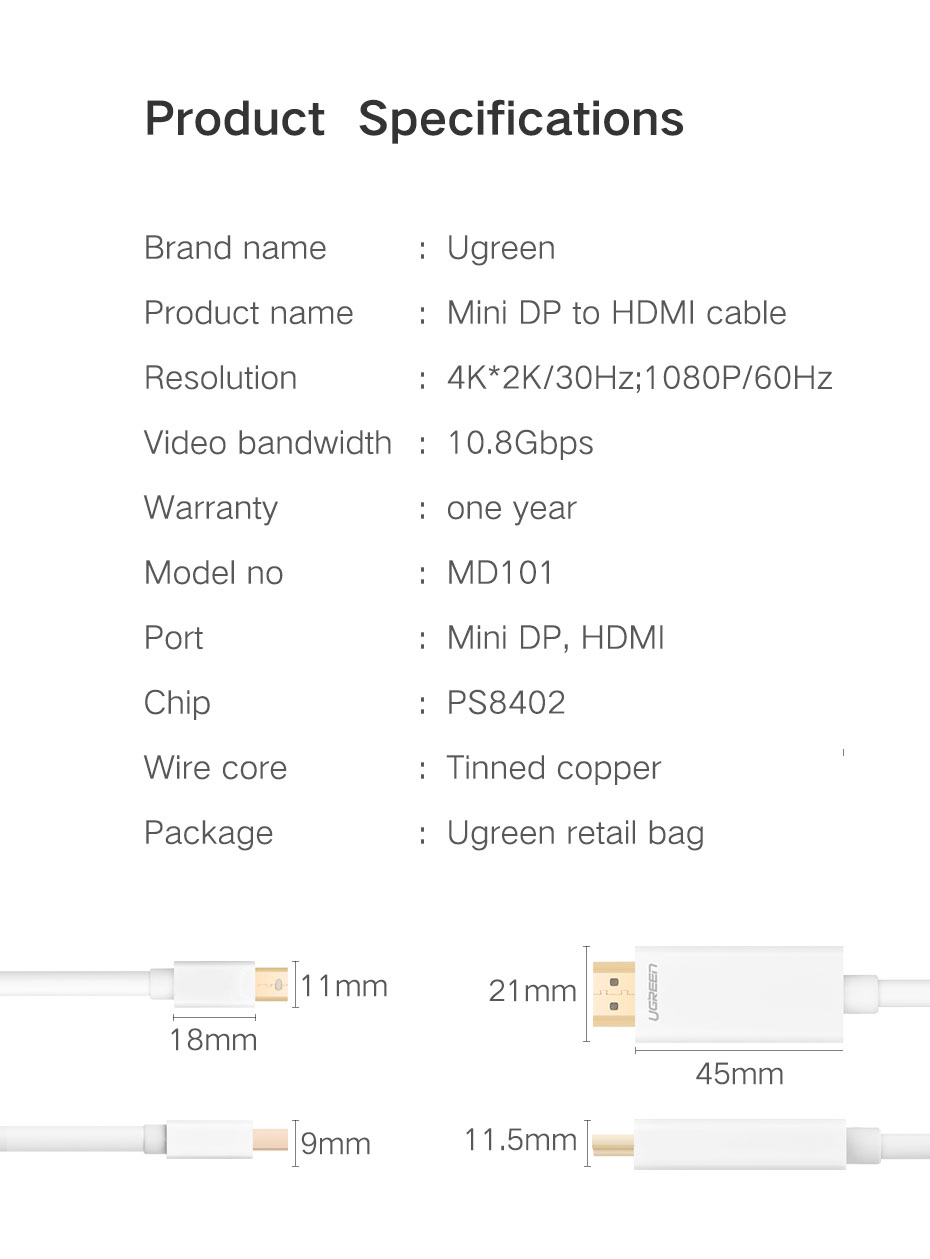This screenshot has width=930, height=1259.
Task: Click the Mini DP to HDMI cable text
Action: coord(617,313)
